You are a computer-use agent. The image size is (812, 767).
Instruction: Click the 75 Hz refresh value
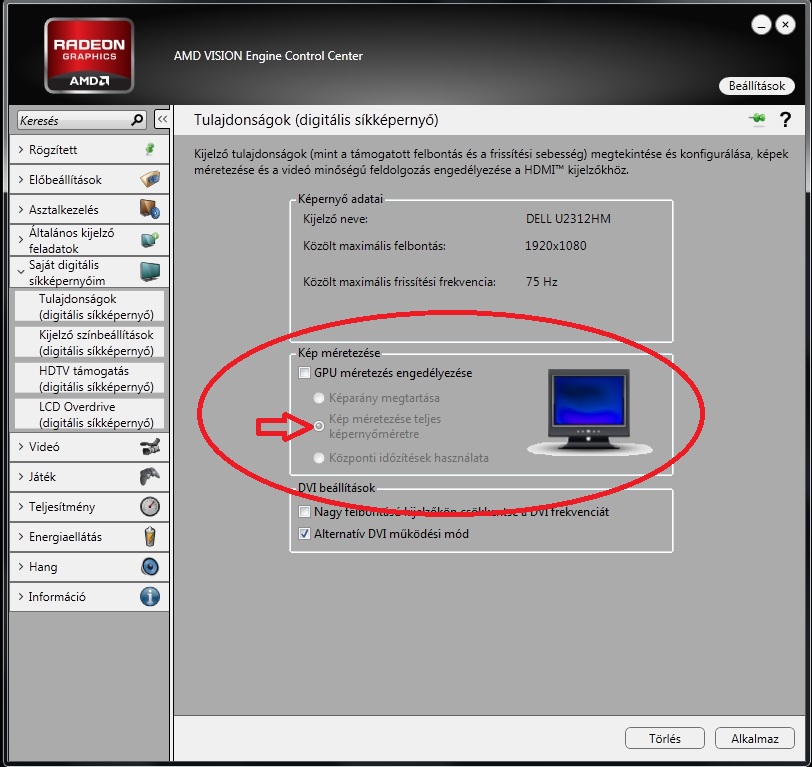click(x=541, y=282)
